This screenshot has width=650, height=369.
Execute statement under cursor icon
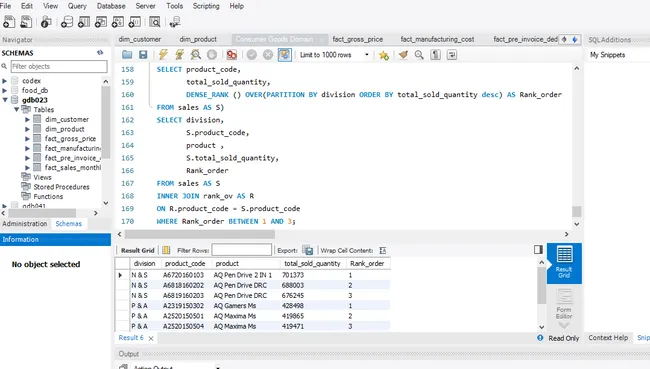[x=179, y=55]
